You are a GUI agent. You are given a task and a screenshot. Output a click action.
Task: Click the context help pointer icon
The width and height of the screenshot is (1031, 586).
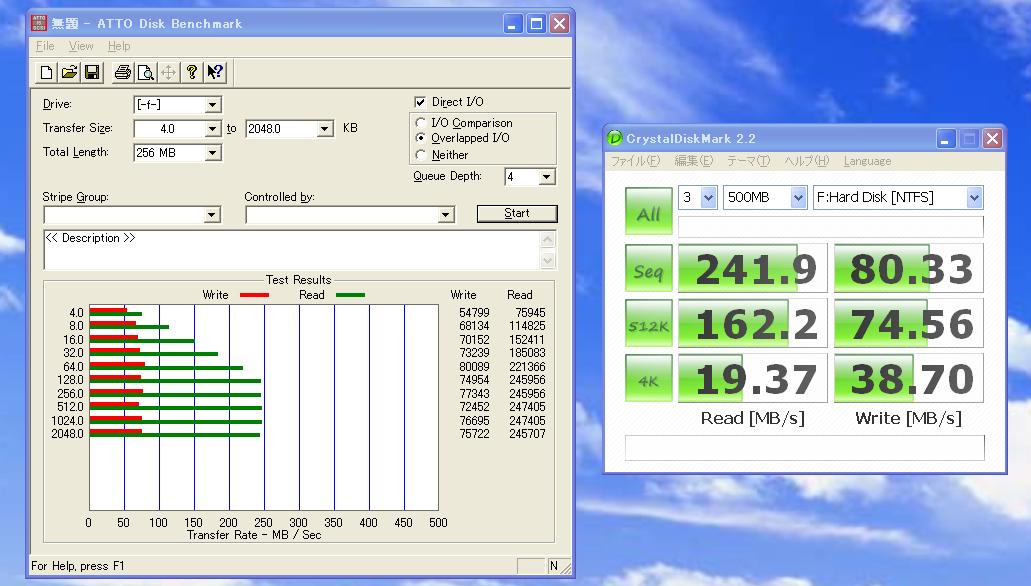[215, 72]
